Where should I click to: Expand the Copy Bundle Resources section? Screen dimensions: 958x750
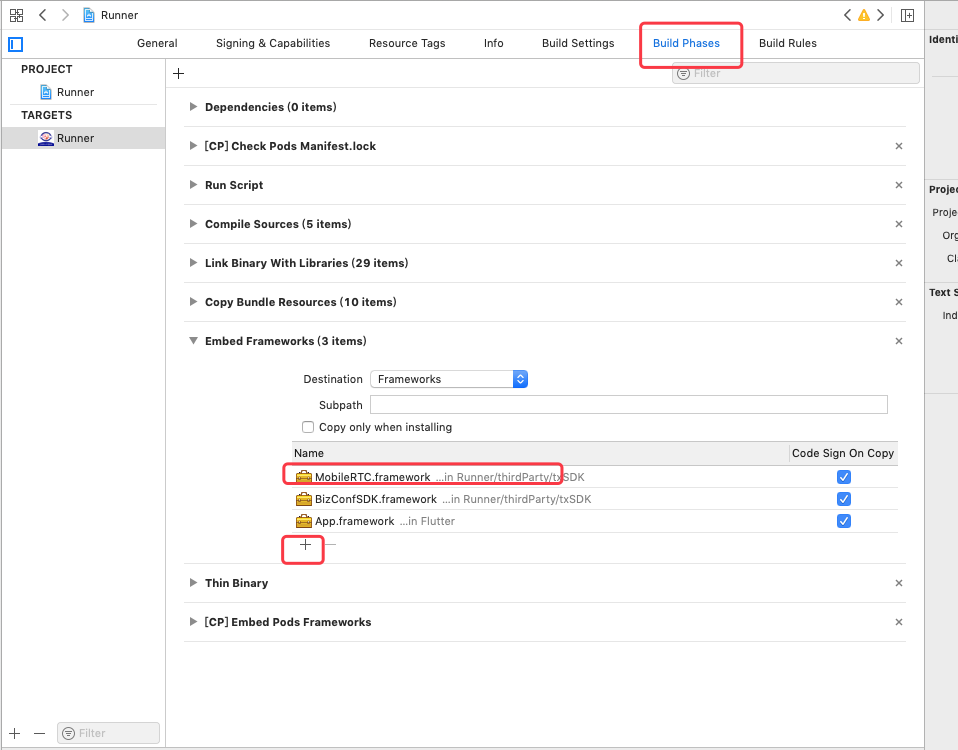coord(193,302)
